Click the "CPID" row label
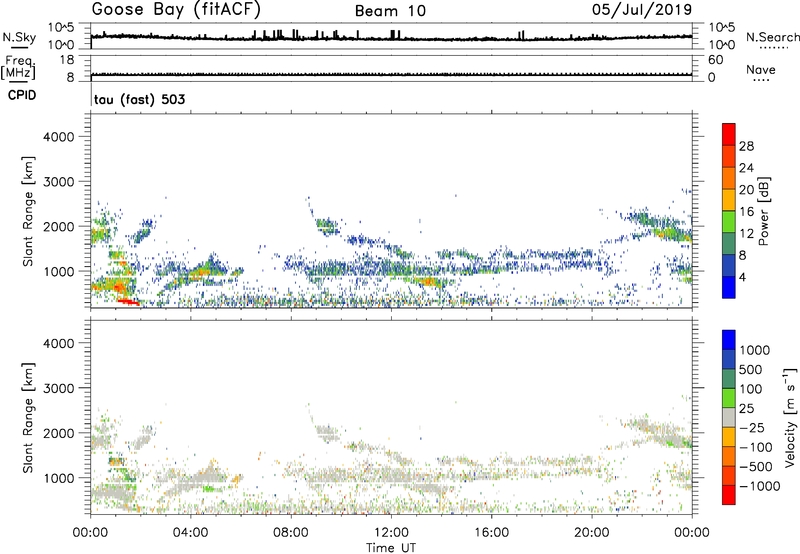Image resolution: width=800 pixels, height=554 pixels. coord(22,95)
